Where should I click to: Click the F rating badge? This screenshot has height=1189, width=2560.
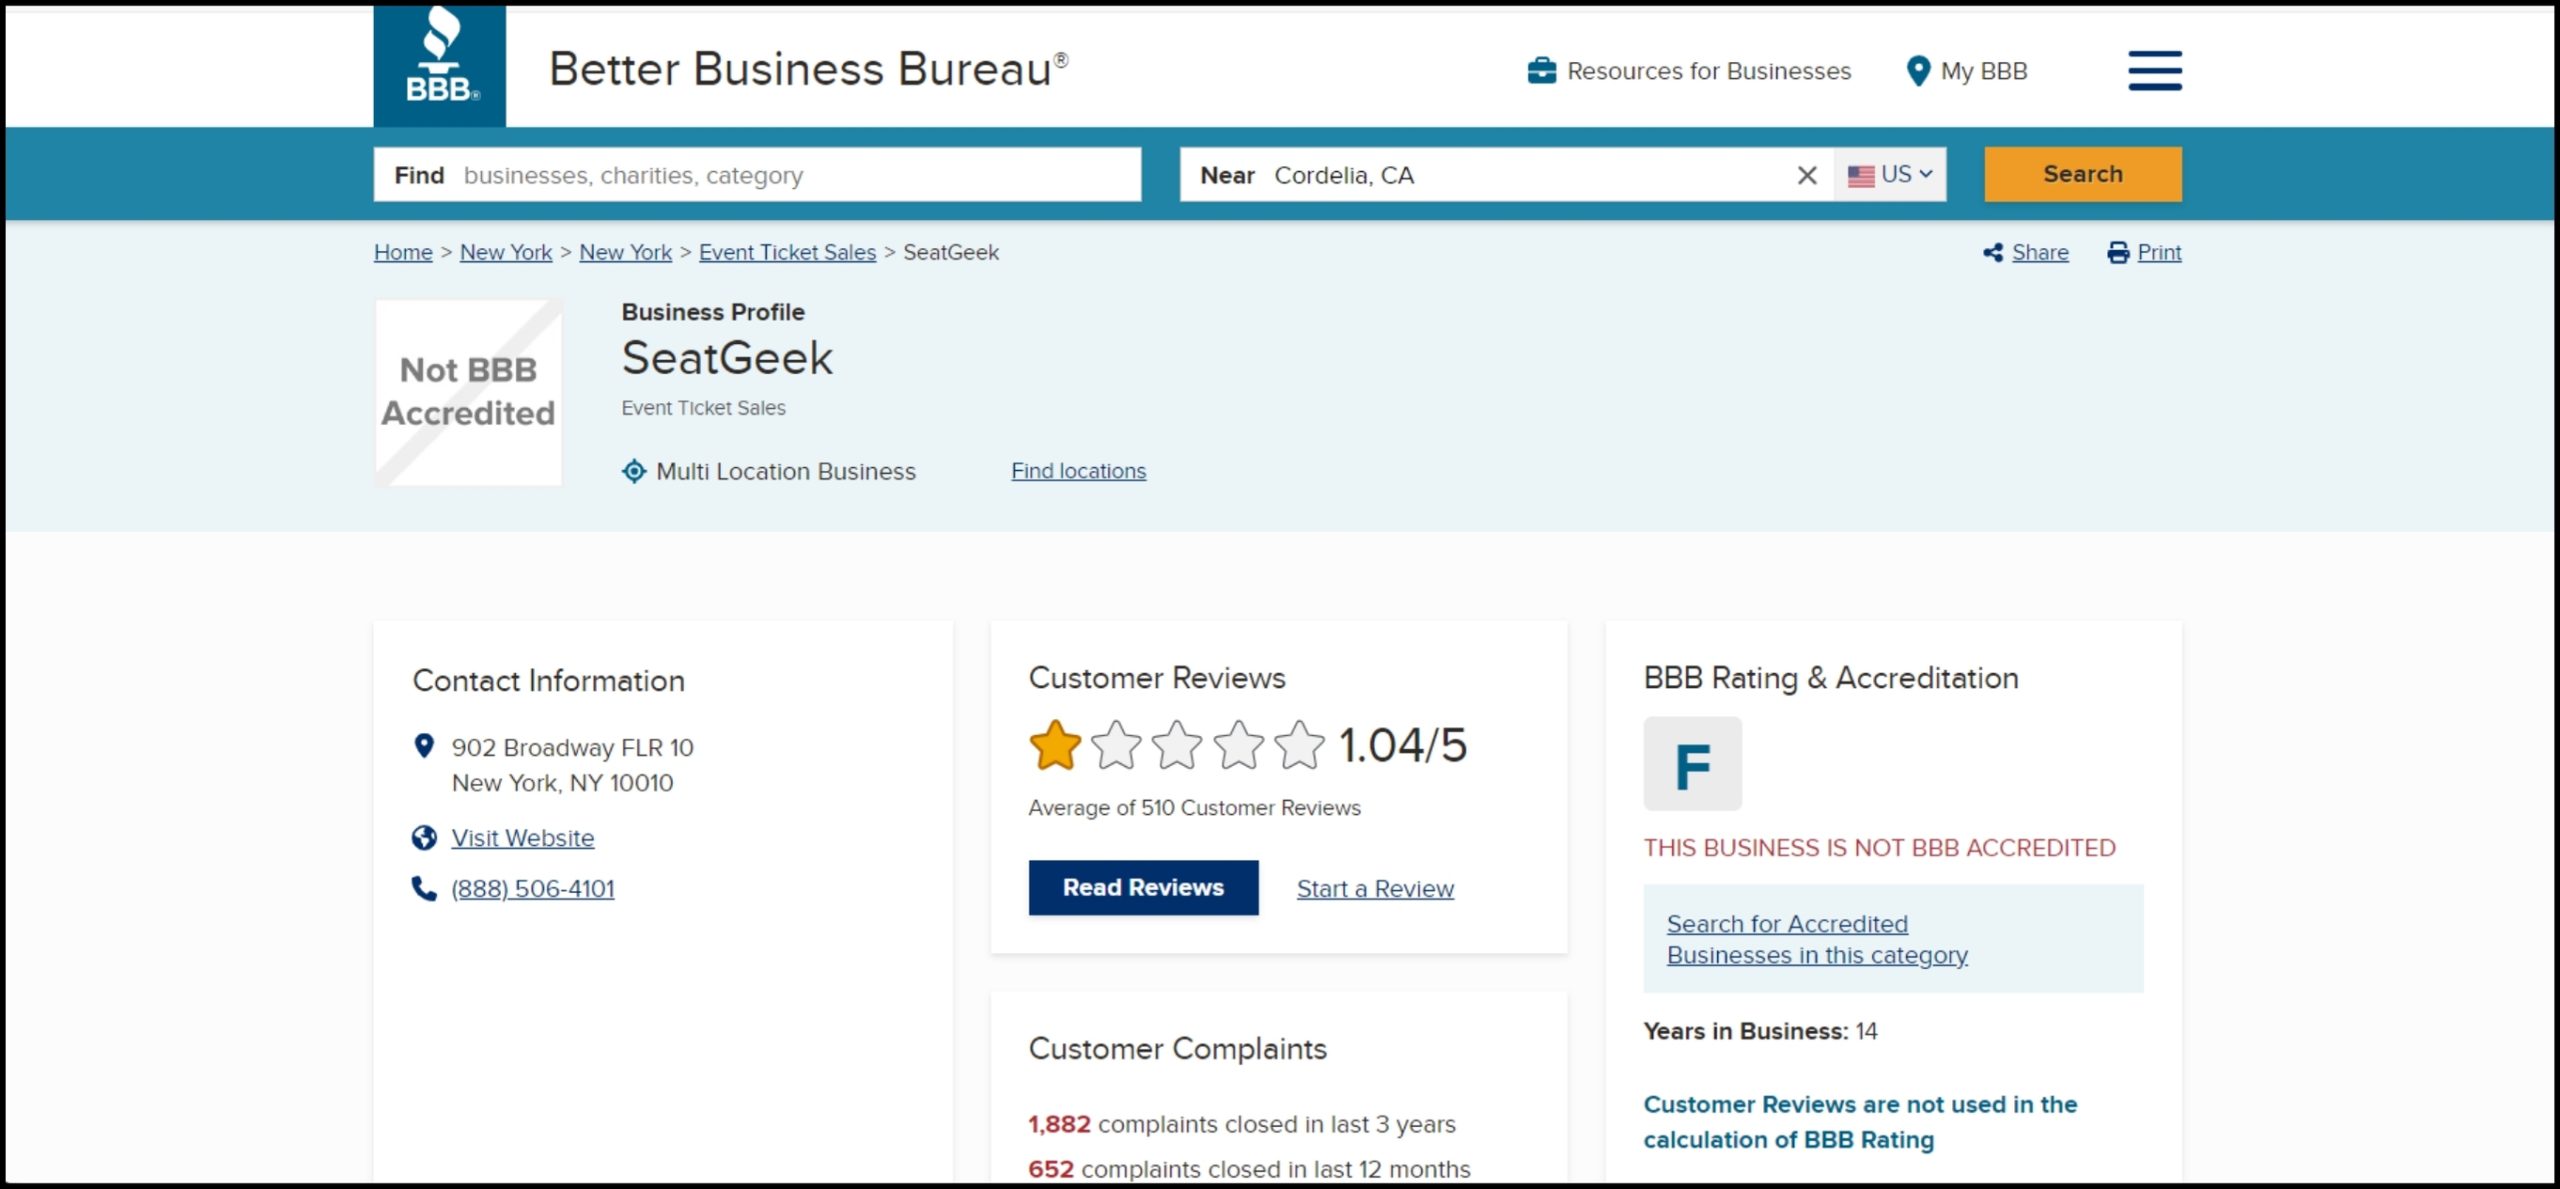tap(1692, 765)
